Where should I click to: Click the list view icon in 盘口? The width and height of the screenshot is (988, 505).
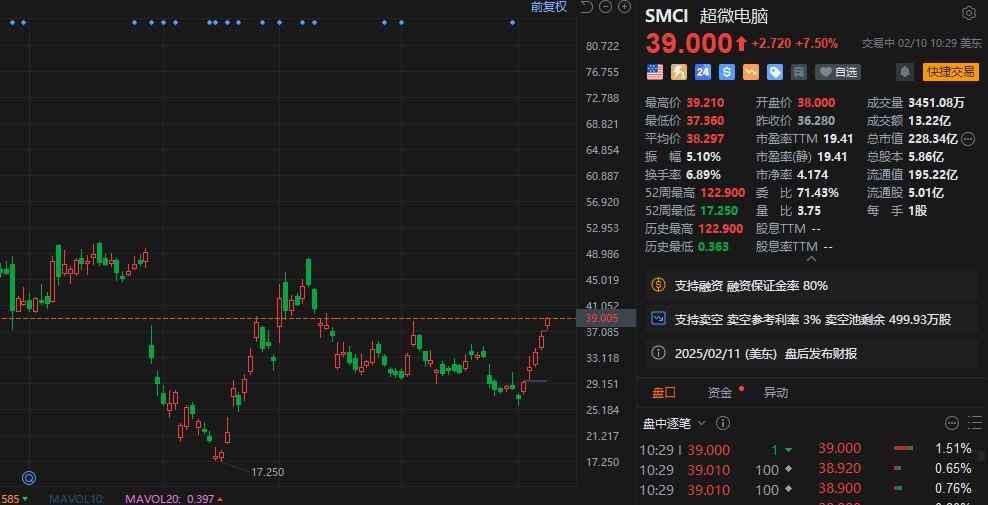coord(975,423)
